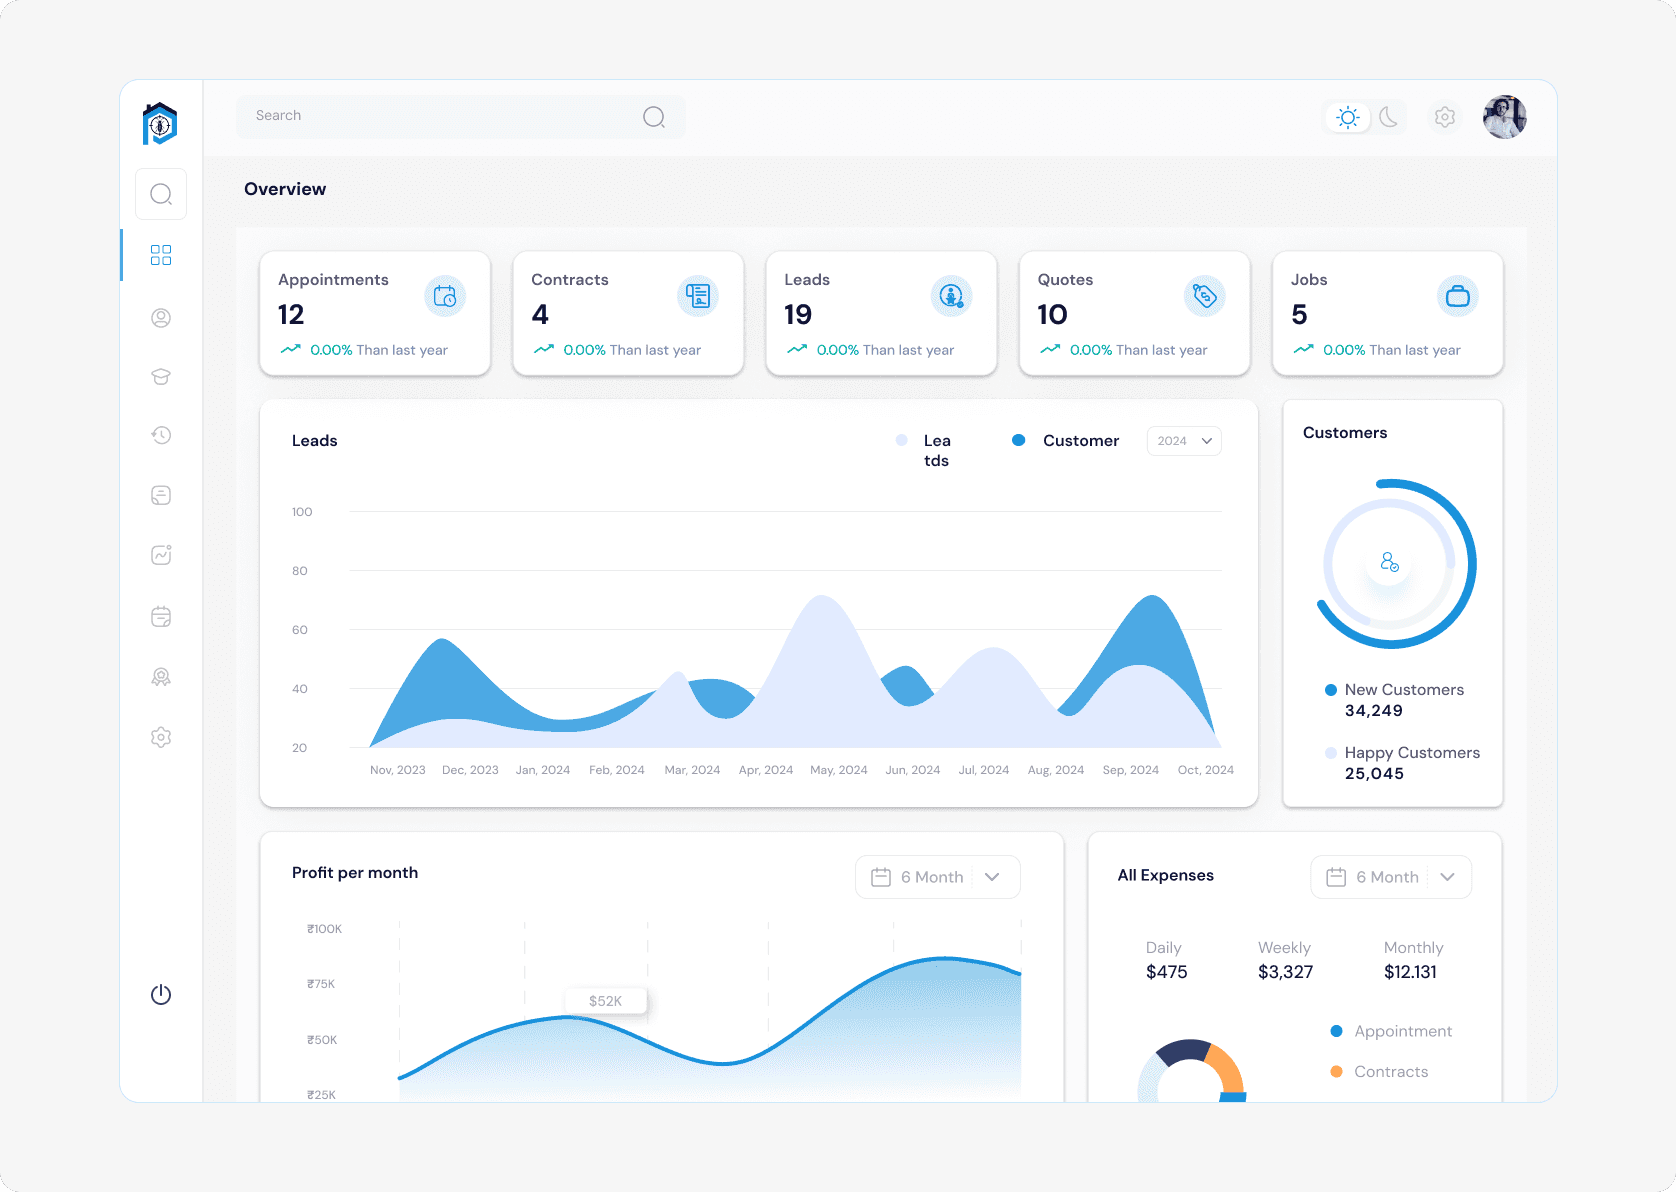This screenshot has height=1192, width=1676.
Task: Click the Nov, 2023 axis label
Action: click(397, 770)
